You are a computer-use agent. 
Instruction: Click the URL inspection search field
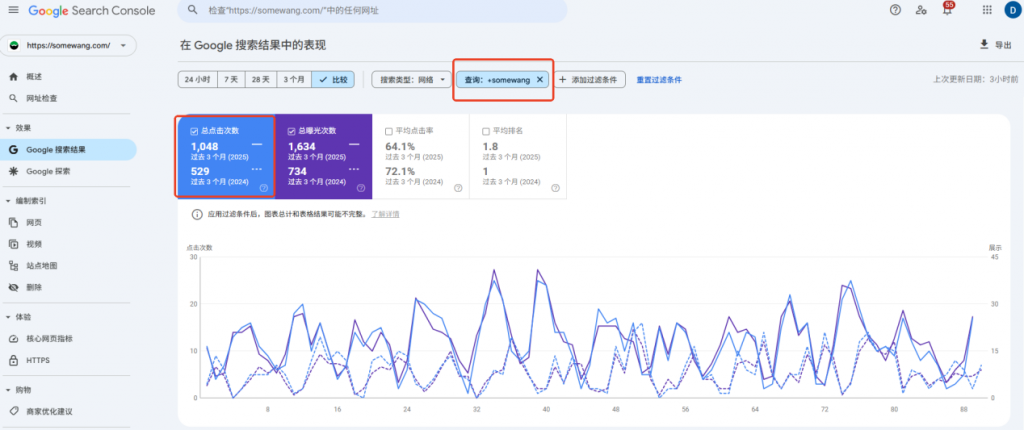(372, 10)
